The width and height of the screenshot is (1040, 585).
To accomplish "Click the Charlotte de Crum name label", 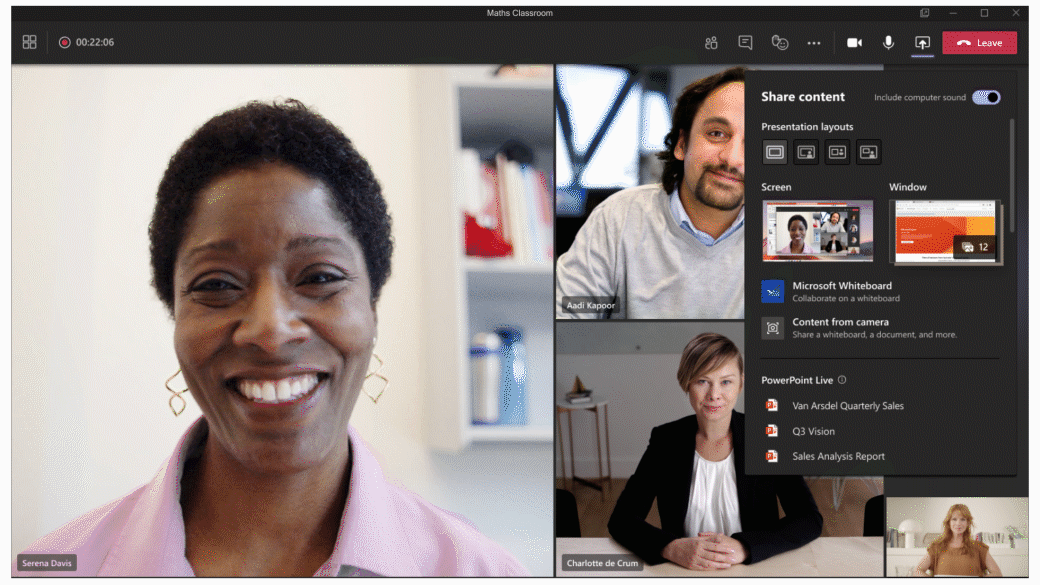I will click(x=602, y=563).
